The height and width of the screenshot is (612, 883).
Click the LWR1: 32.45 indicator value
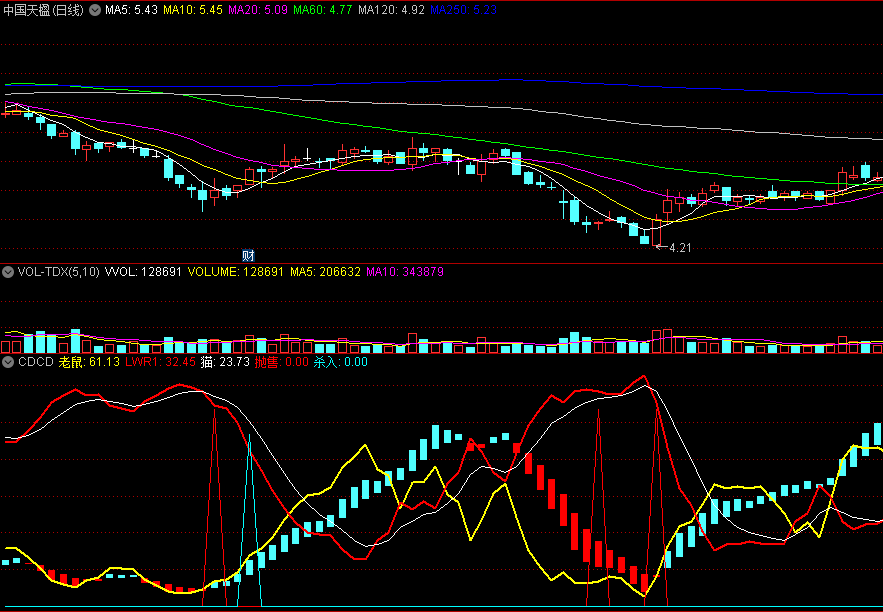click(160, 362)
